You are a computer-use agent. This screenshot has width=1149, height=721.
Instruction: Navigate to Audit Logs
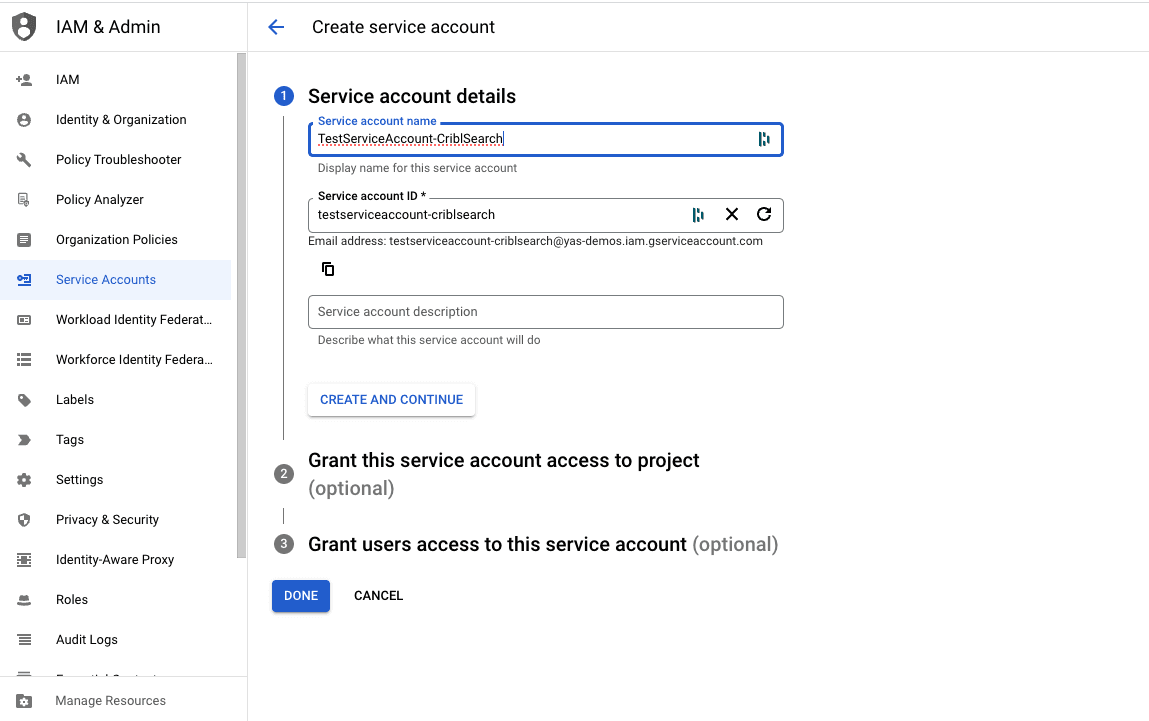87,640
